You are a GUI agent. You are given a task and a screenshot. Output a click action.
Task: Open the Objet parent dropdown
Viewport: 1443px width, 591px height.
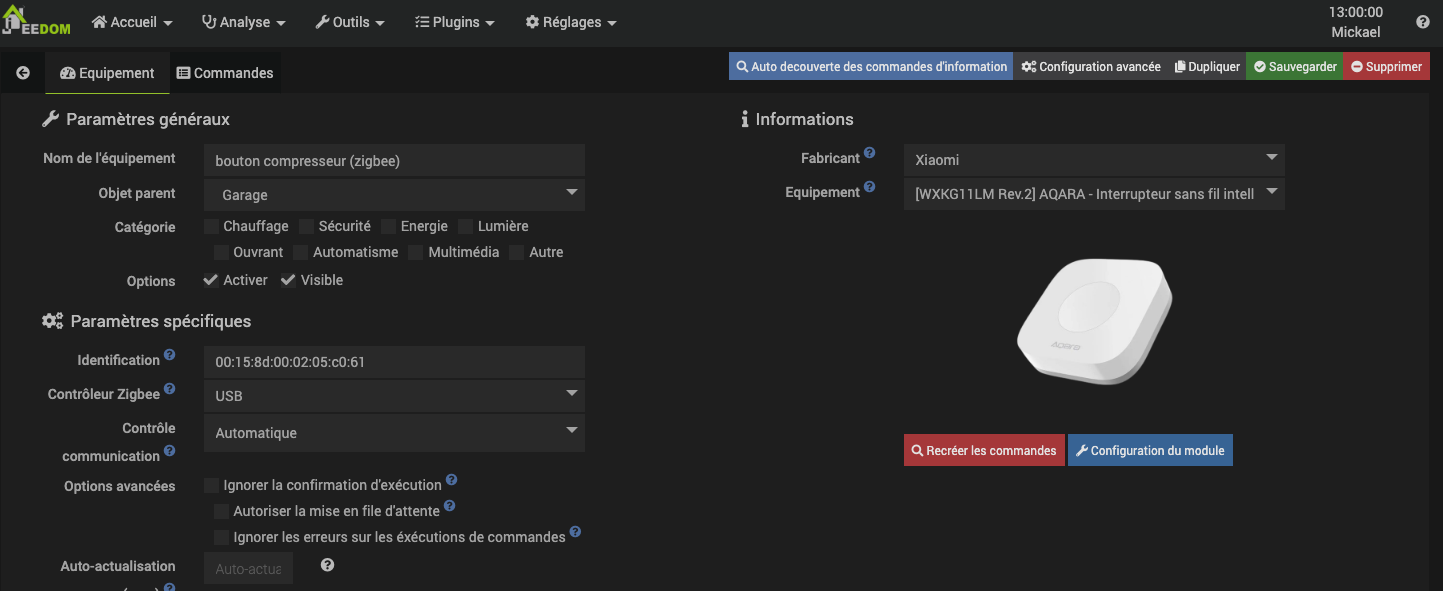[x=394, y=194]
